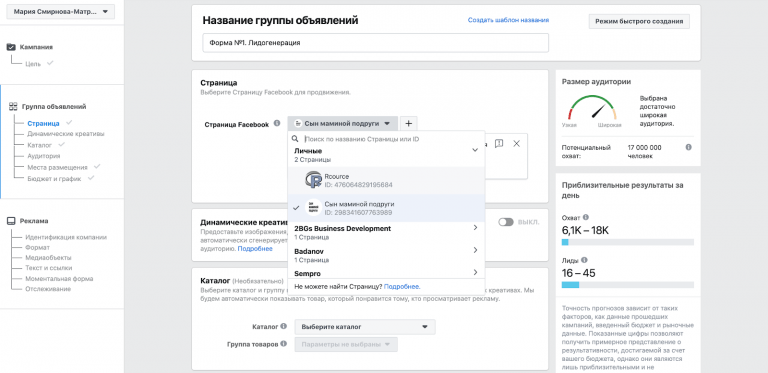Click the Лиды estimate bar
Screen dimensions: 768x373
627,285
